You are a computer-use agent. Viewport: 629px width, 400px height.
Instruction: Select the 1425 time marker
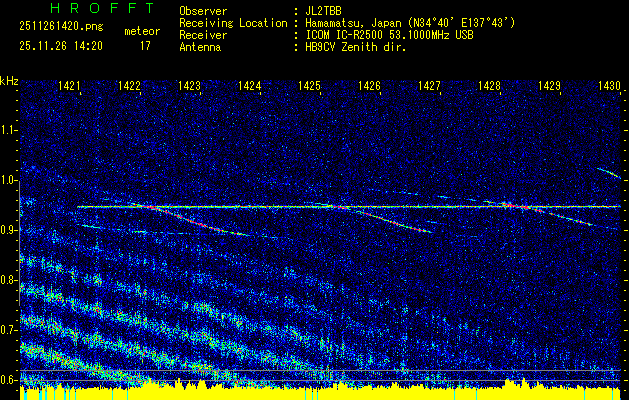310,87
